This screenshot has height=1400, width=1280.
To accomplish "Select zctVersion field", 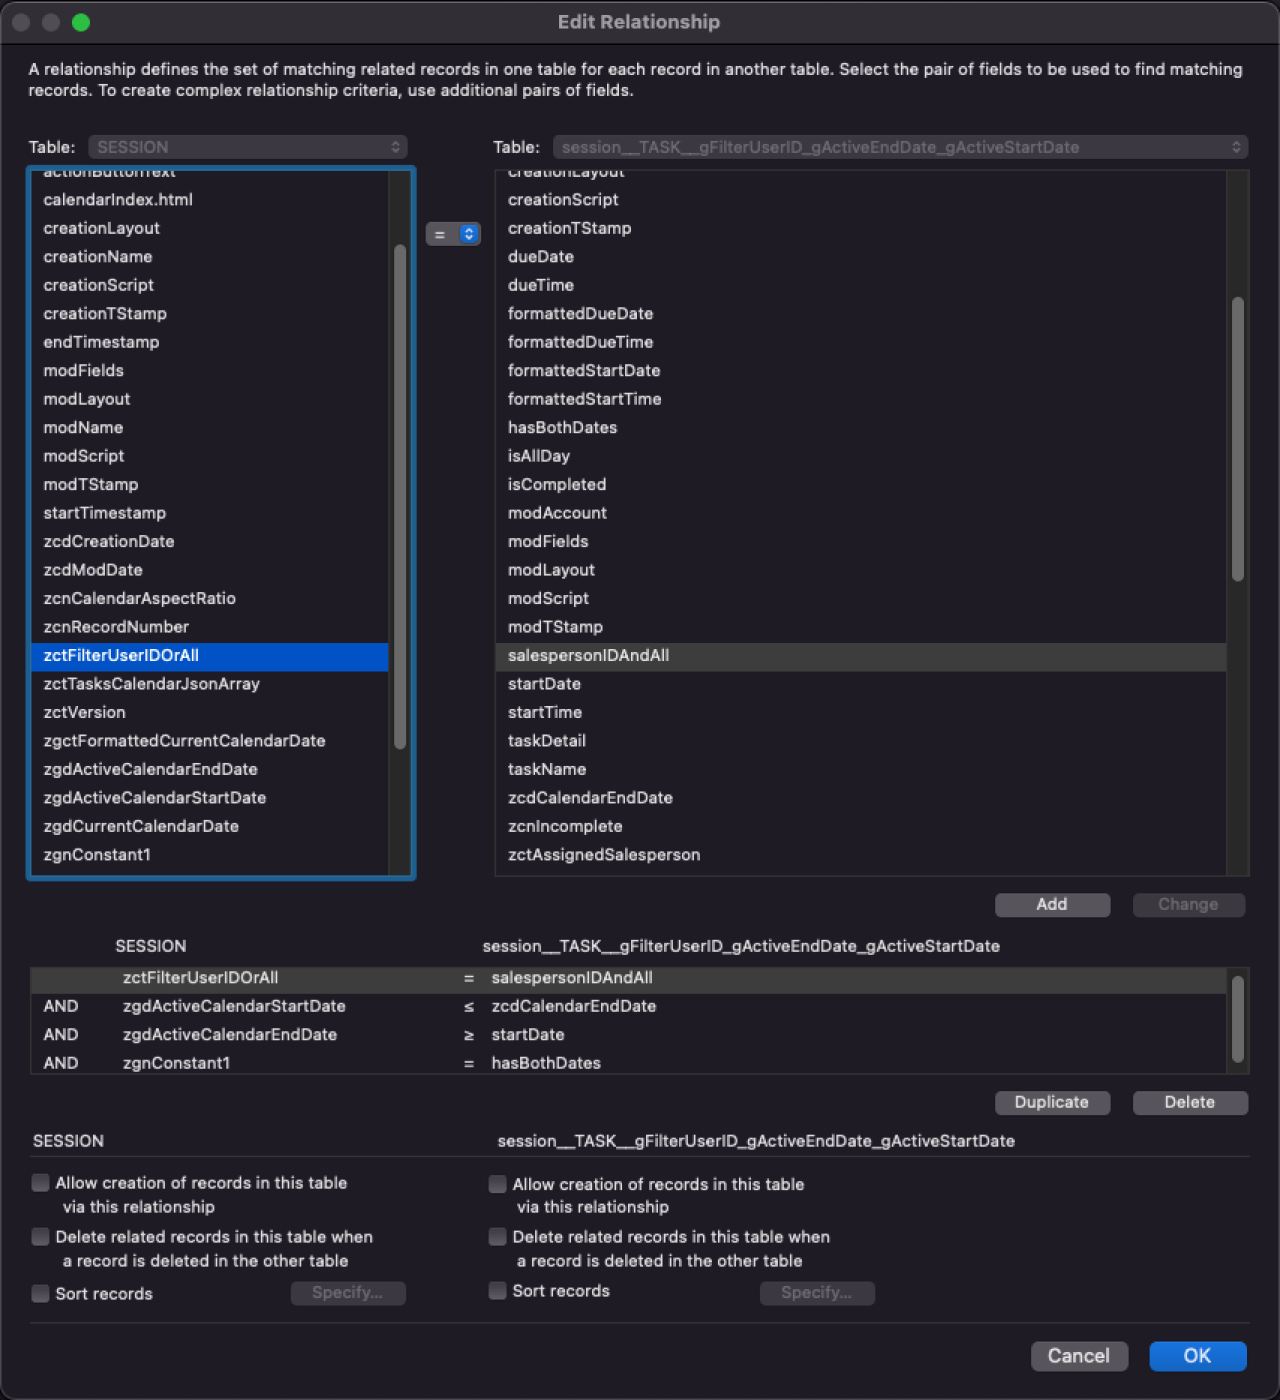I will 210,712.
